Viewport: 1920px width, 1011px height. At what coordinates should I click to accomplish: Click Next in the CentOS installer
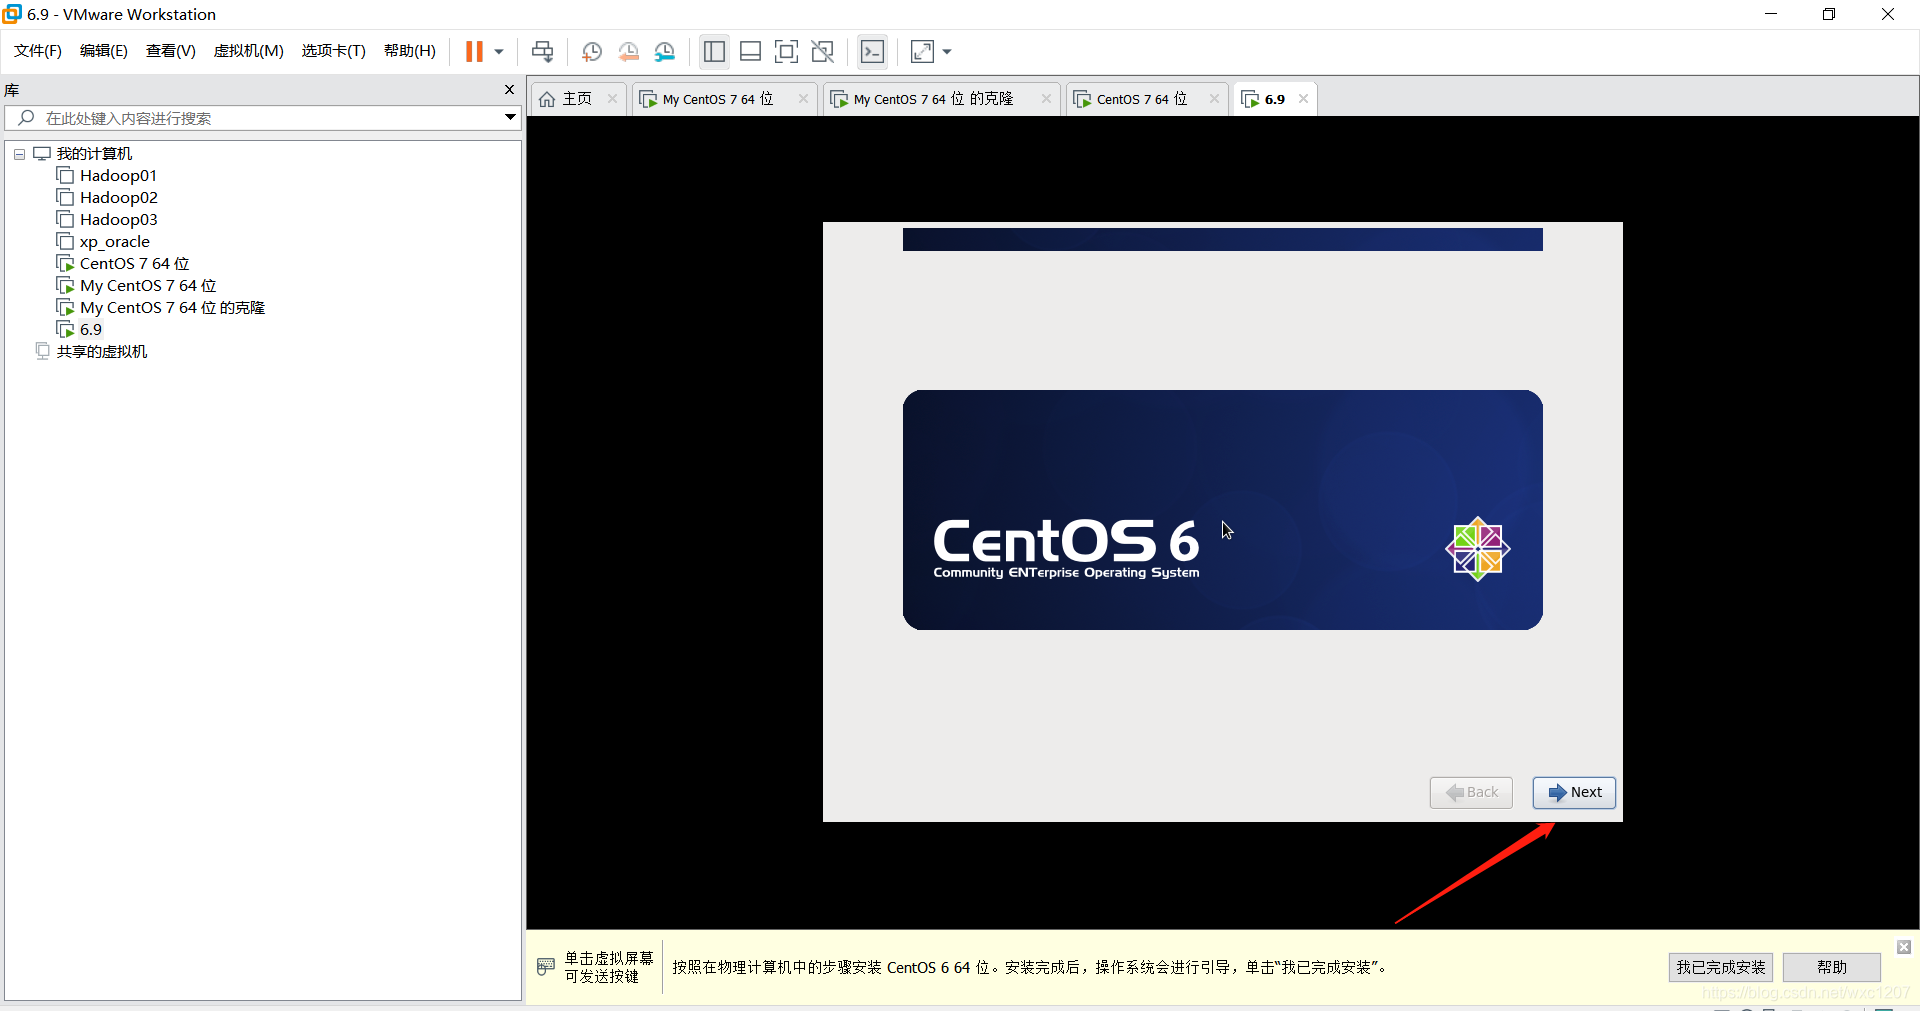[x=1574, y=793]
